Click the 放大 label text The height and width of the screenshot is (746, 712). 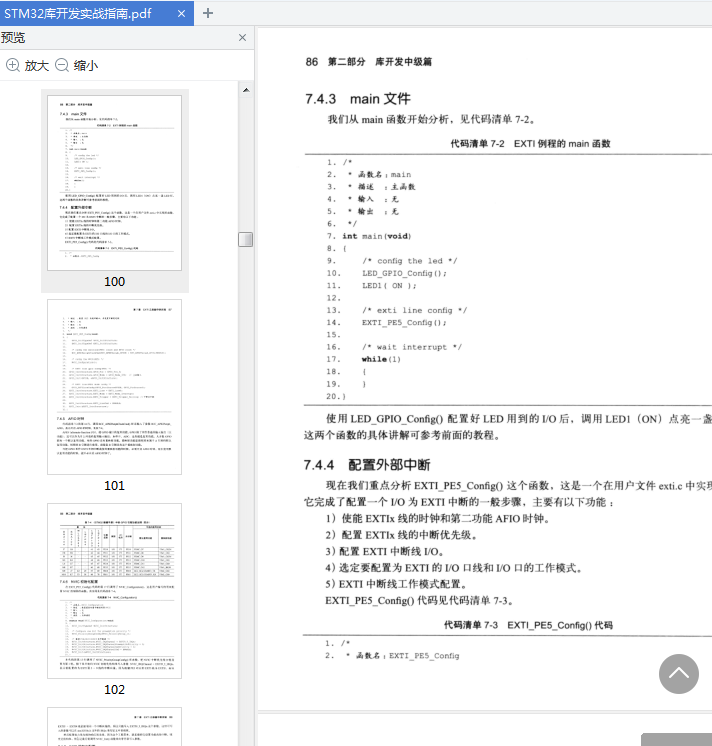click(x=37, y=66)
